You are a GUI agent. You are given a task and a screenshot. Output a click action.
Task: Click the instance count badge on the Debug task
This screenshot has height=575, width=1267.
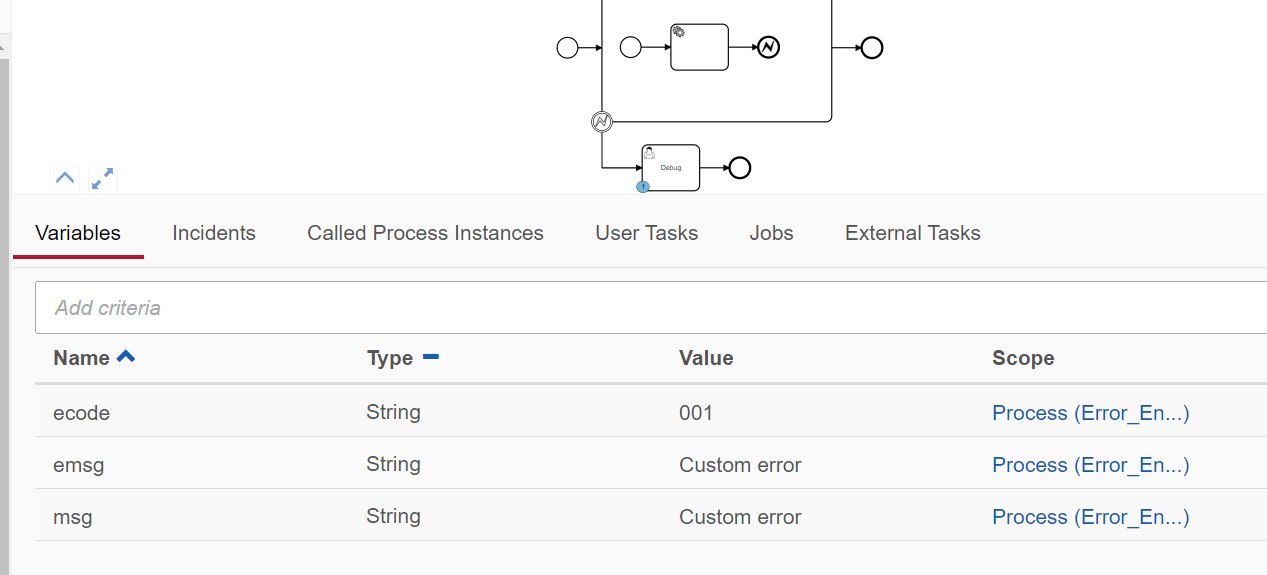click(x=643, y=187)
